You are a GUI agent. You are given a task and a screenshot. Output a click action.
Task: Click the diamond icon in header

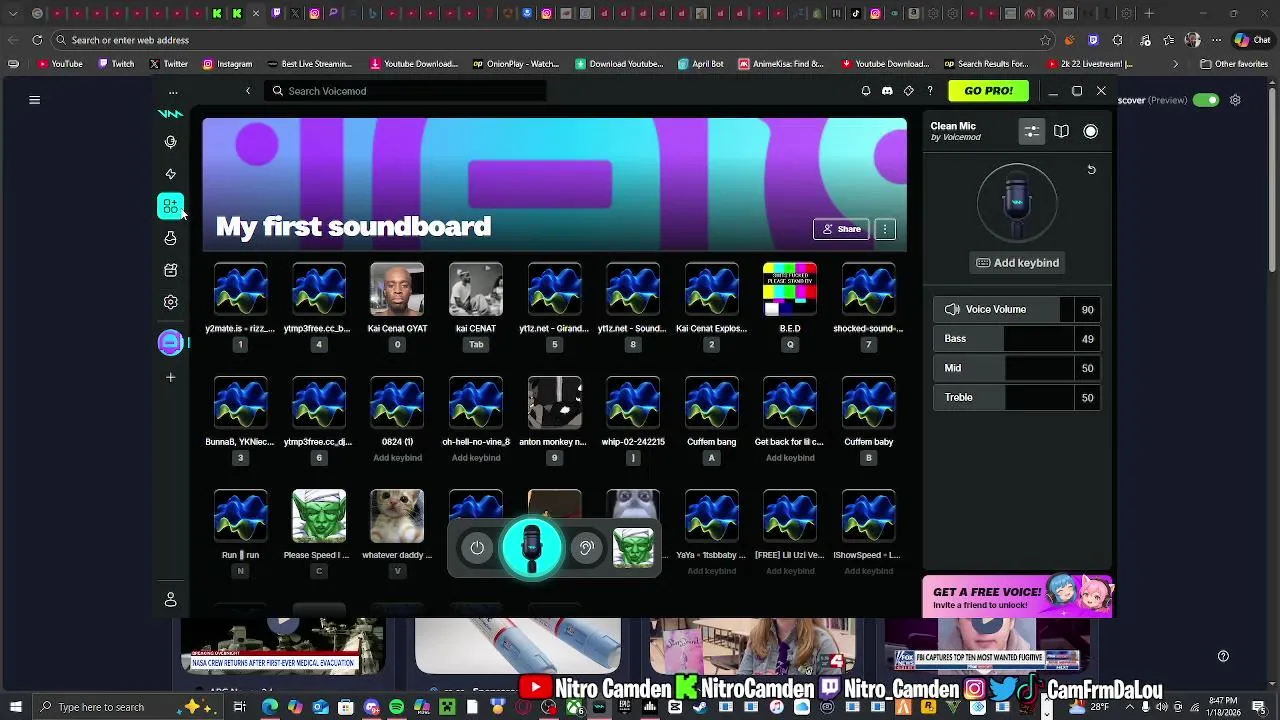point(908,91)
